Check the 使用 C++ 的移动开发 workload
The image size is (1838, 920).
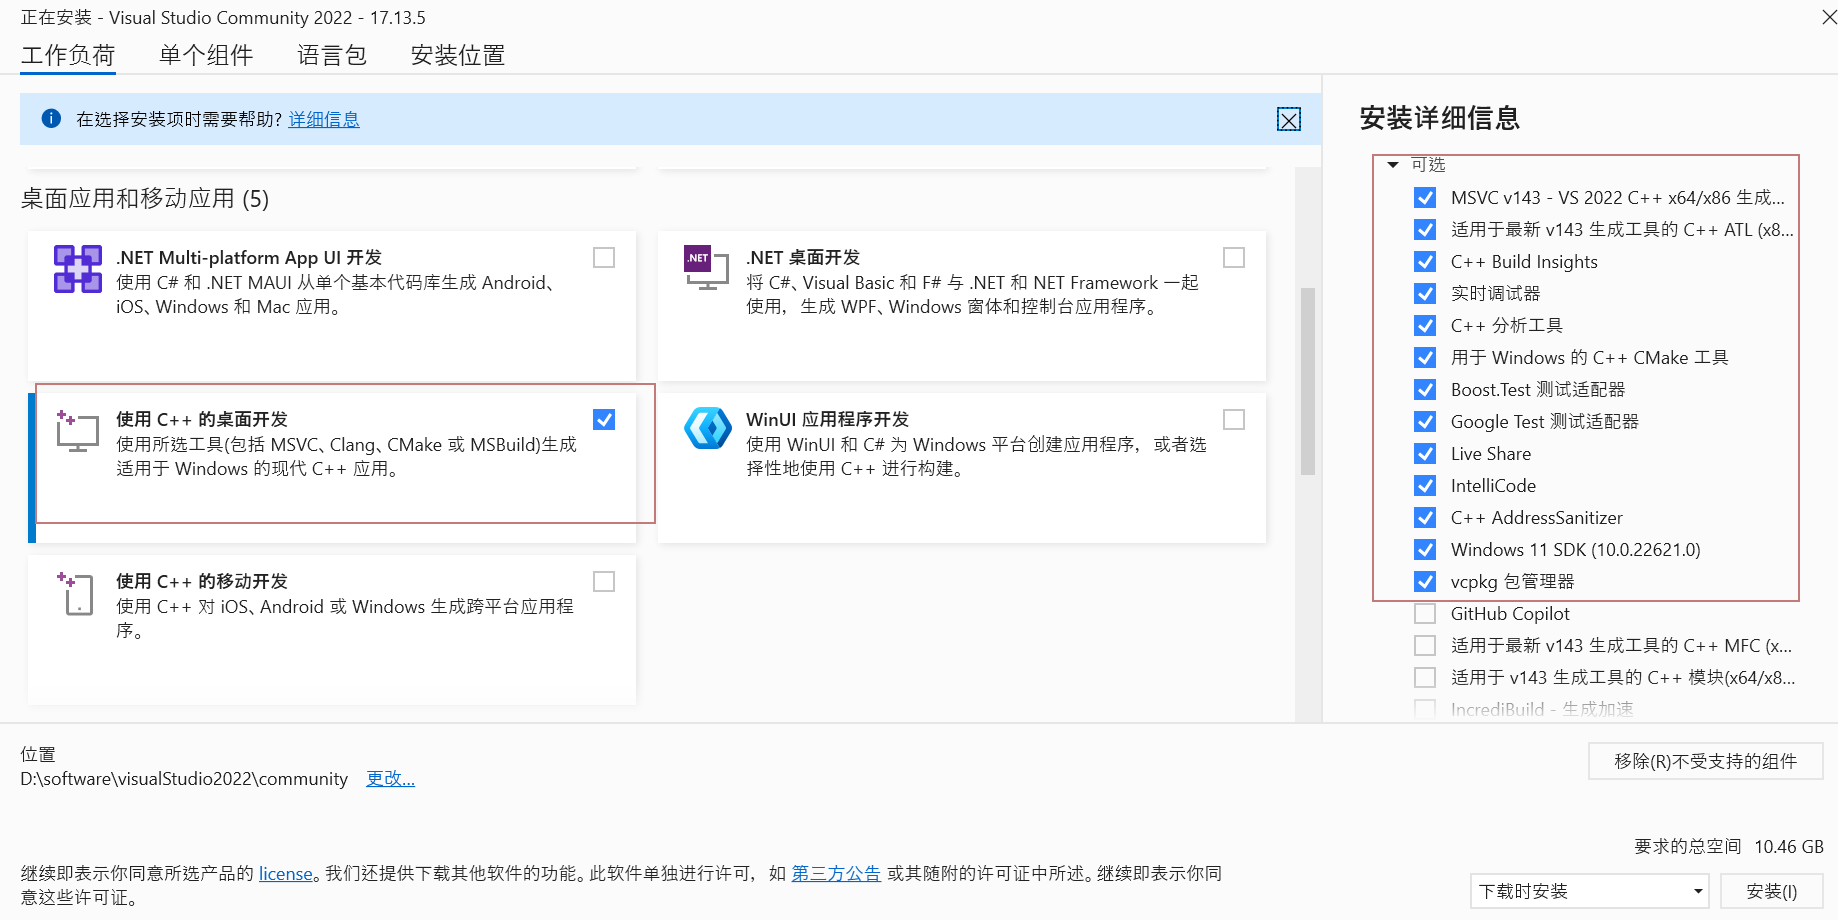tap(604, 582)
